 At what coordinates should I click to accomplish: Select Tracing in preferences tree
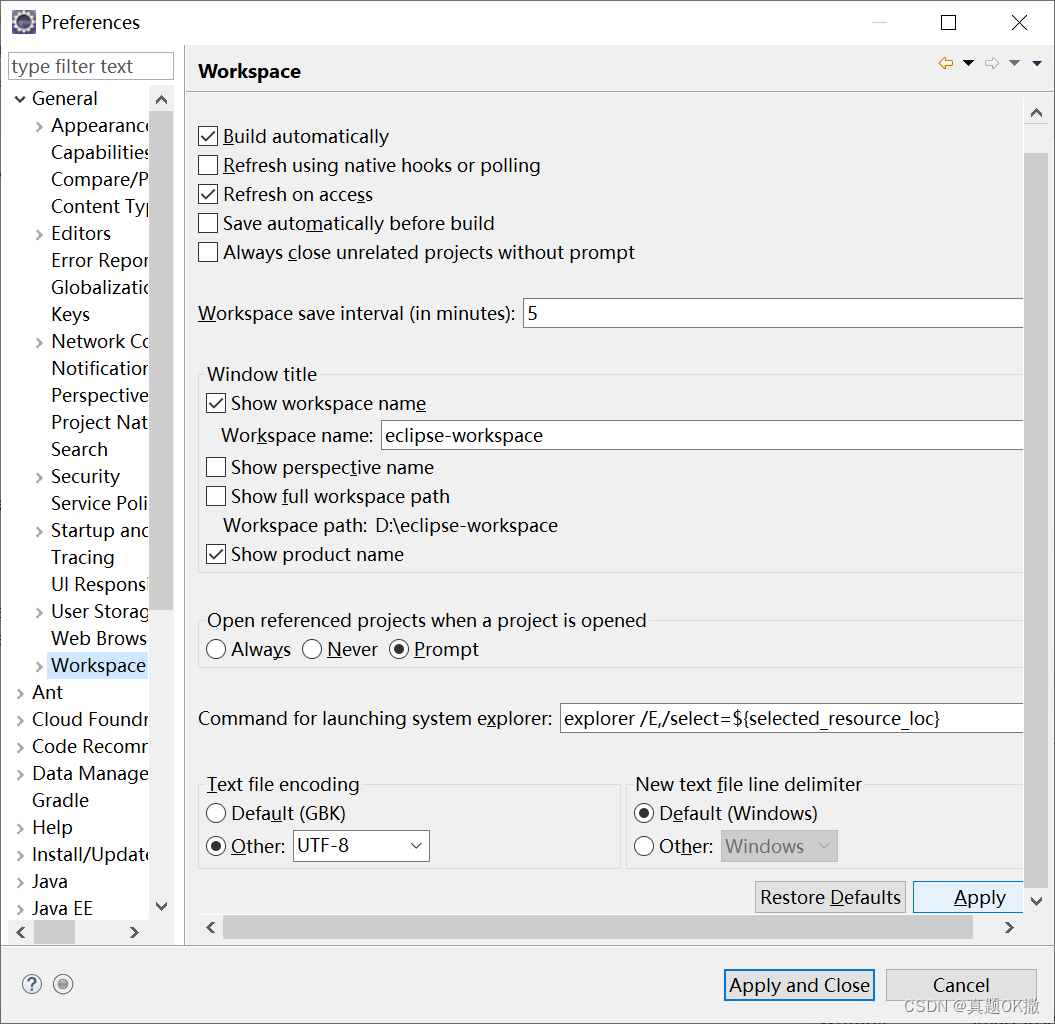coord(83,557)
